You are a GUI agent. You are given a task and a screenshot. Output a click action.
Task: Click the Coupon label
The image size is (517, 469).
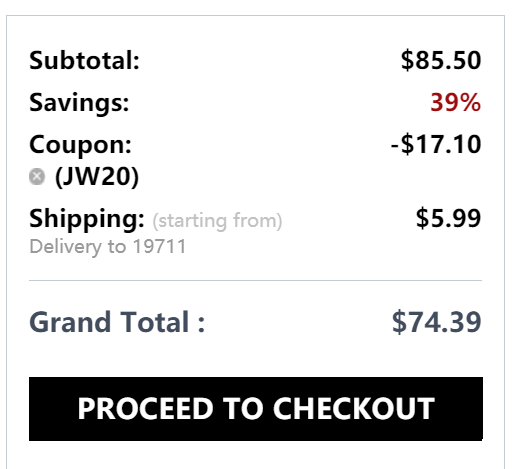(x=80, y=145)
